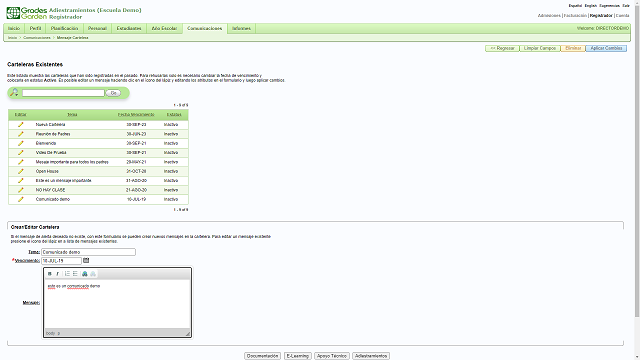Click the Eliminar button

pyautogui.click(x=573, y=48)
